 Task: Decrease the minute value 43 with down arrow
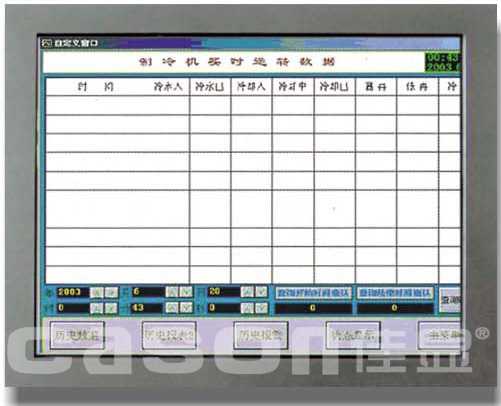[x=186, y=308]
